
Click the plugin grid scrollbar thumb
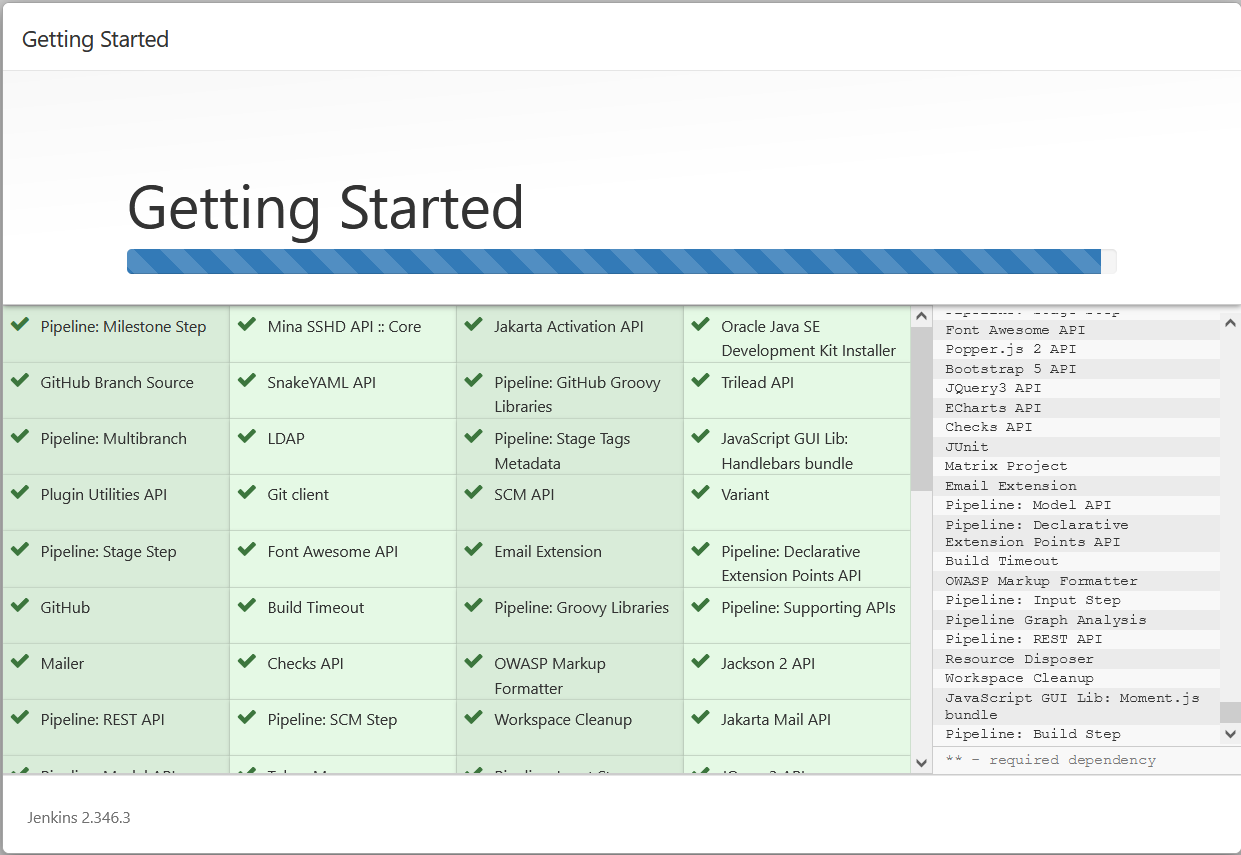point(921,408)
